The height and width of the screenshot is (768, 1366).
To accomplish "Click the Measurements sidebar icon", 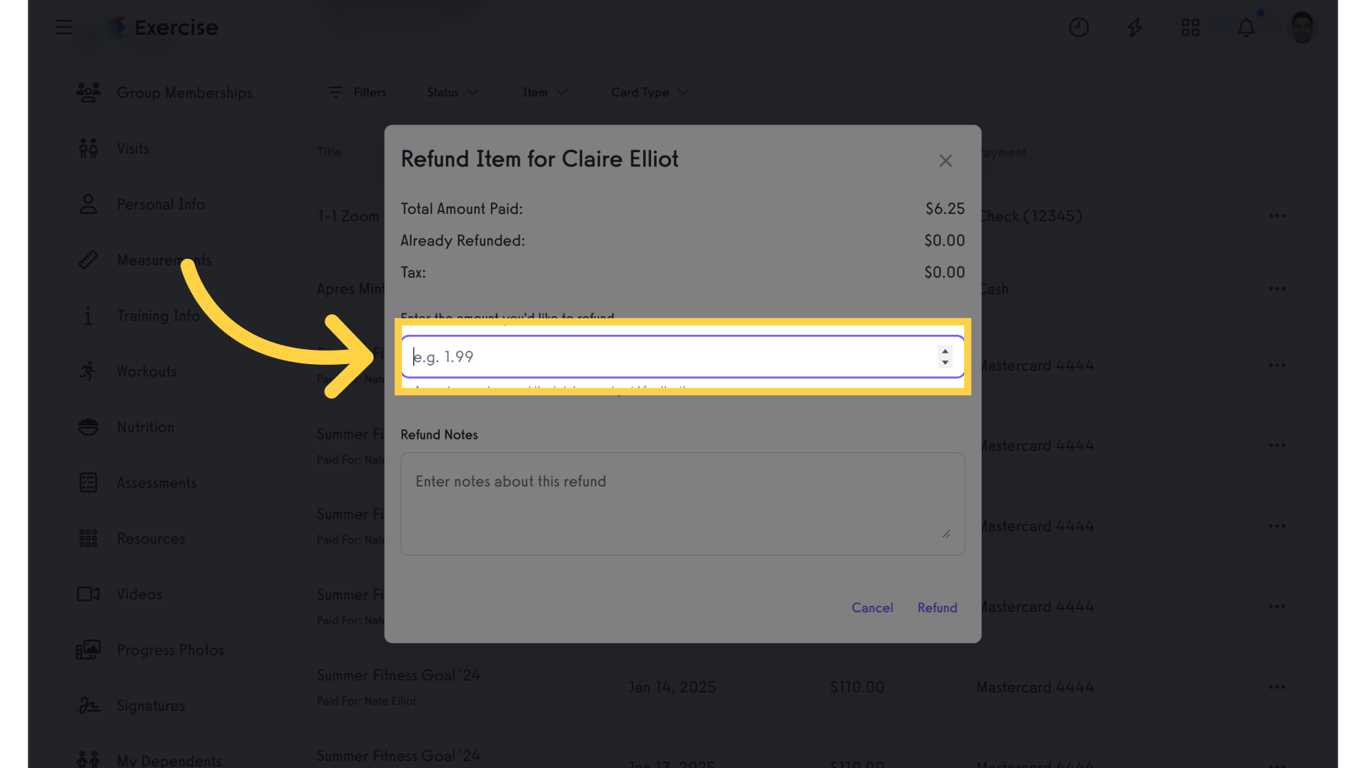I will [x=88, y=260].
